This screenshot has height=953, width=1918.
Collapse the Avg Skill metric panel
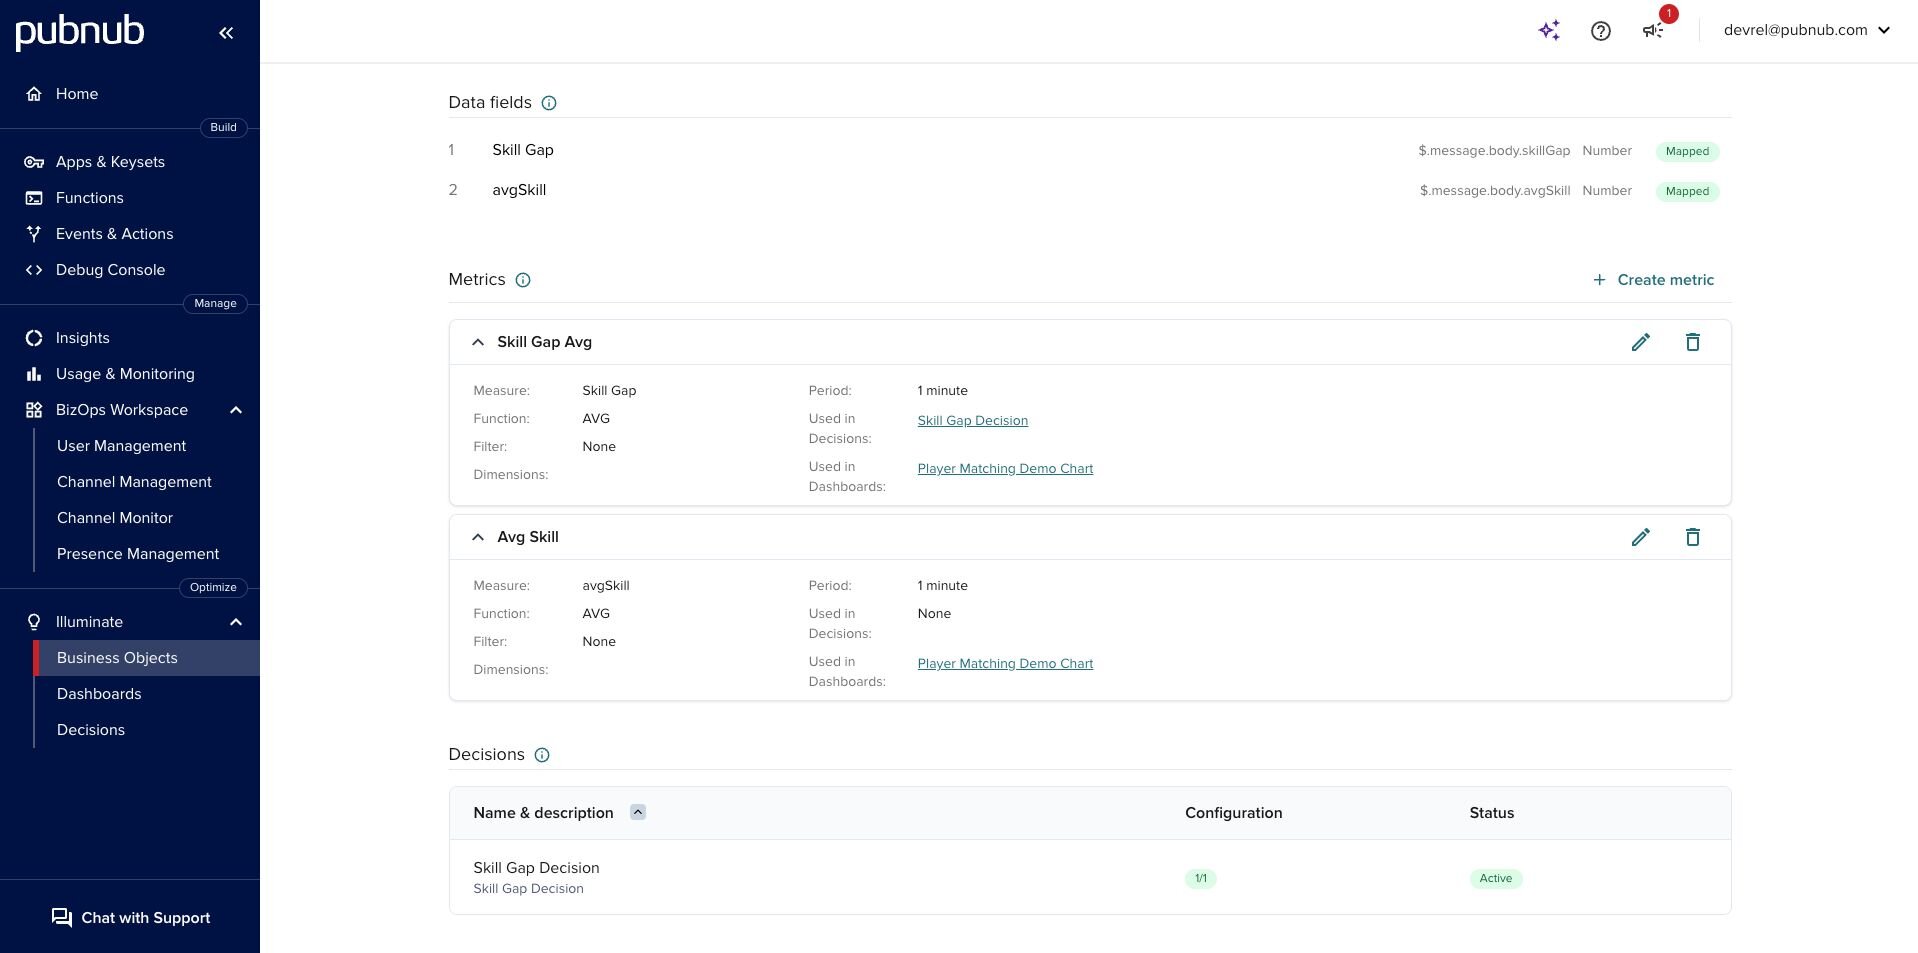pos(478,537)
